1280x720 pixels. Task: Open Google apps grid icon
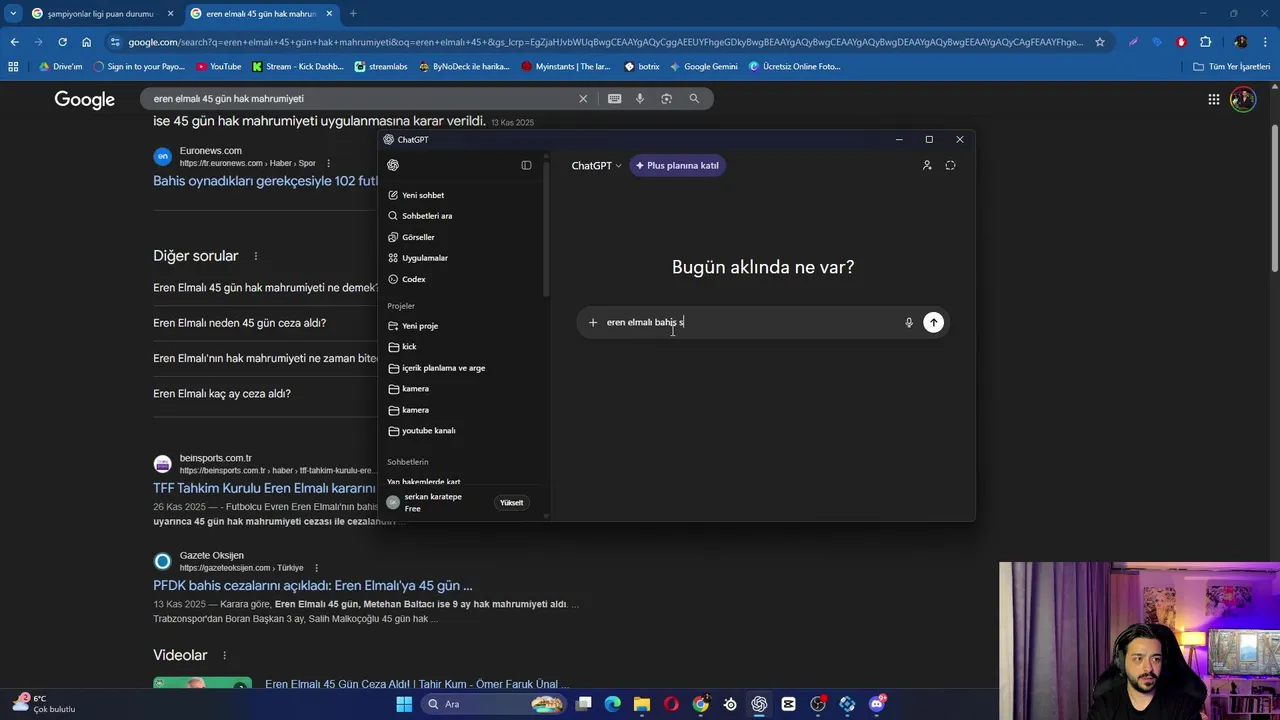1213,99
